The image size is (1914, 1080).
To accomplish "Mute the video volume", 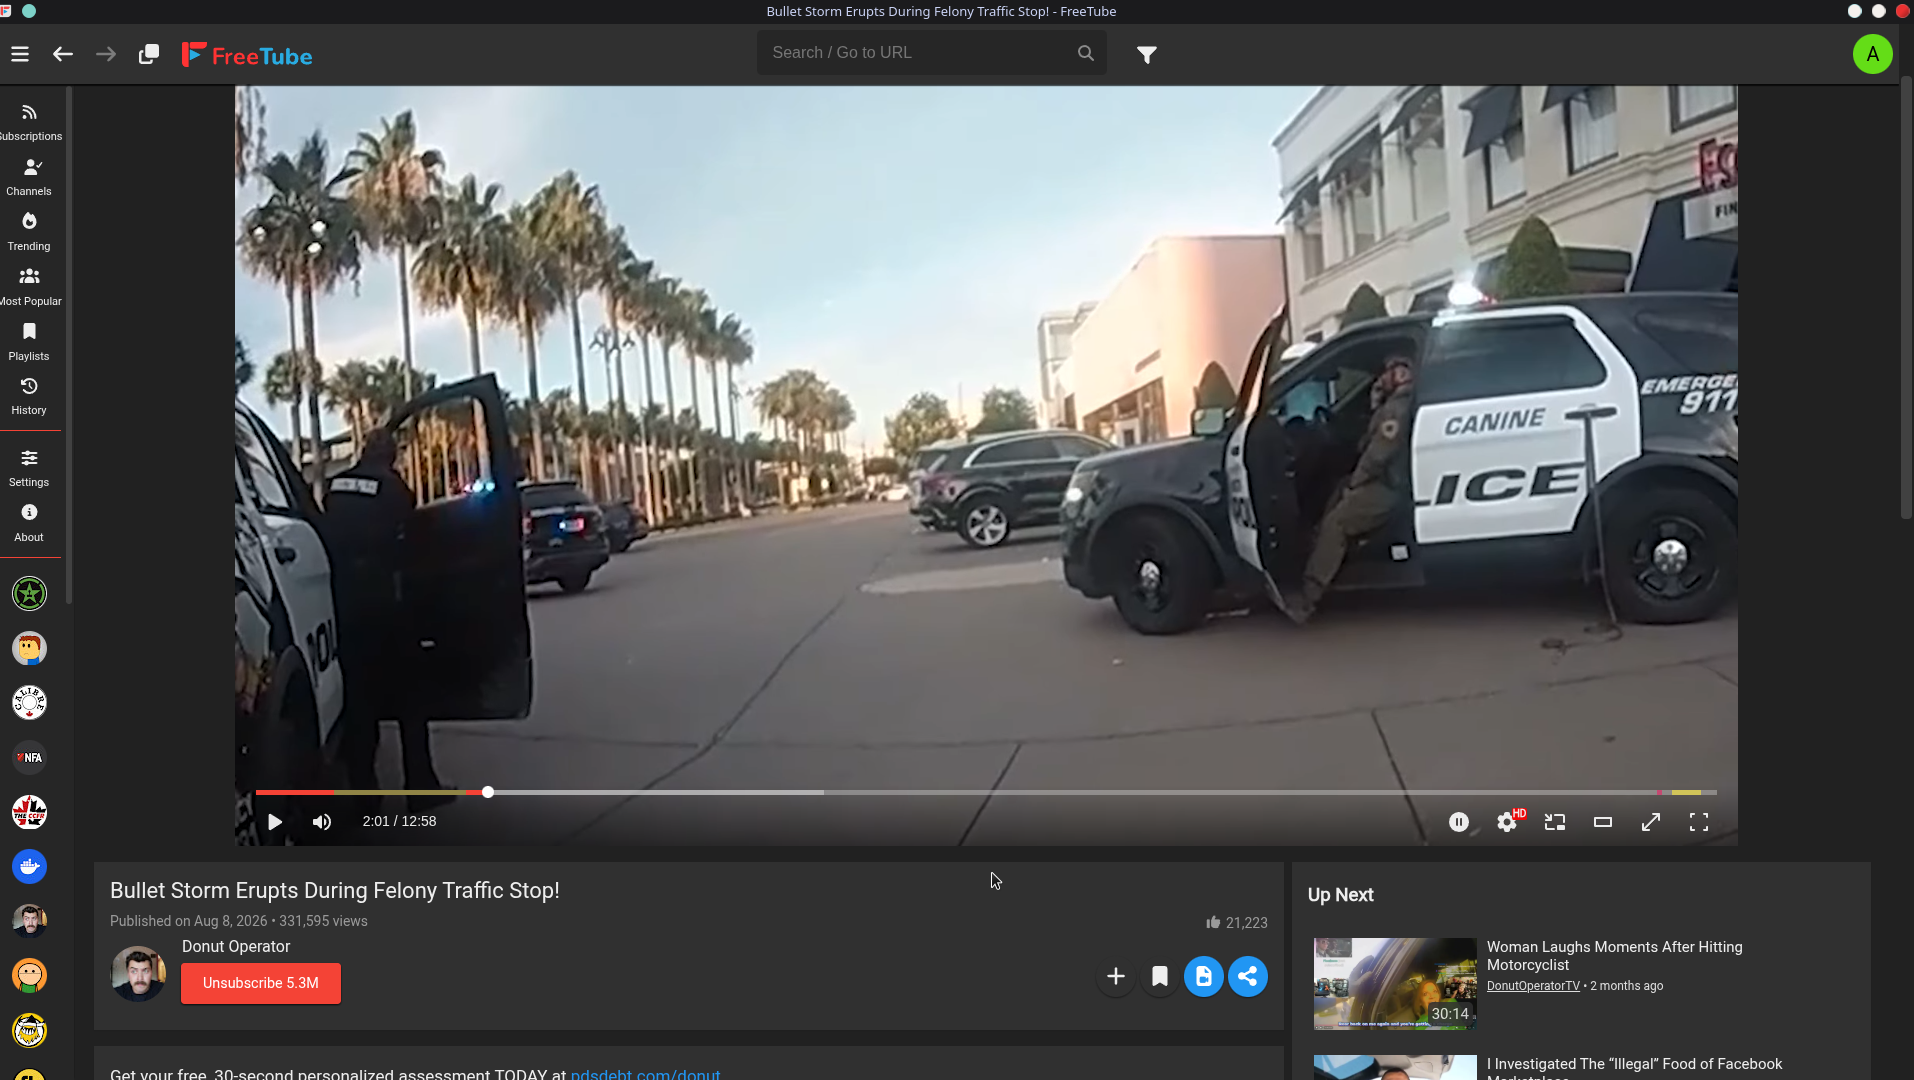I will tap(322, 822).
